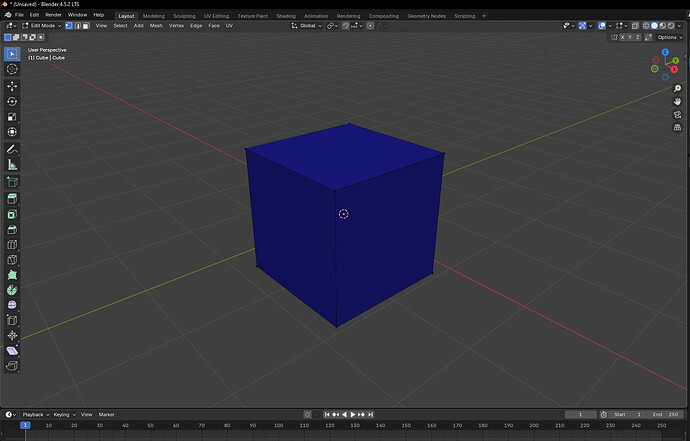The image size is (690, 441).
Task: Click the Zoom view magnifier icon
Action: point(677,88)
